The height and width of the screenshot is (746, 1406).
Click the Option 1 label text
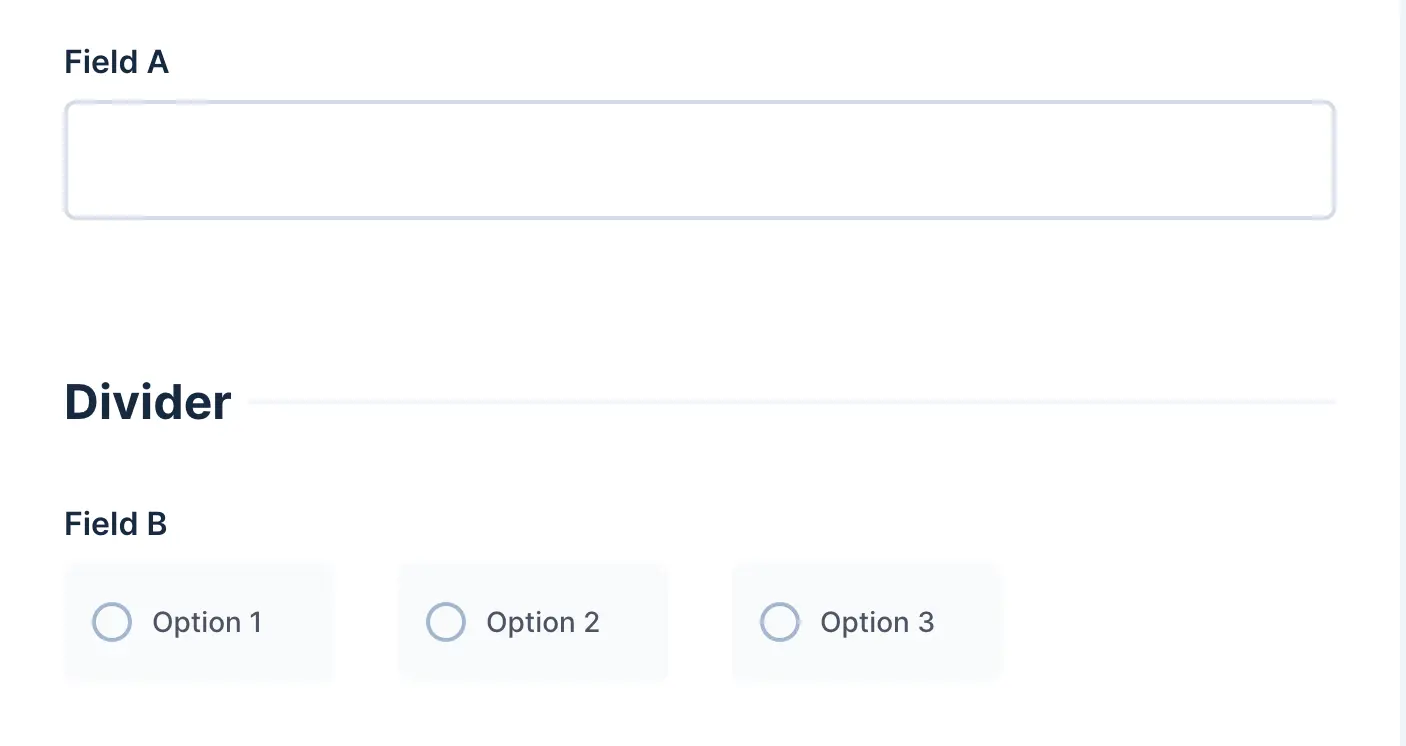[207, 622]
